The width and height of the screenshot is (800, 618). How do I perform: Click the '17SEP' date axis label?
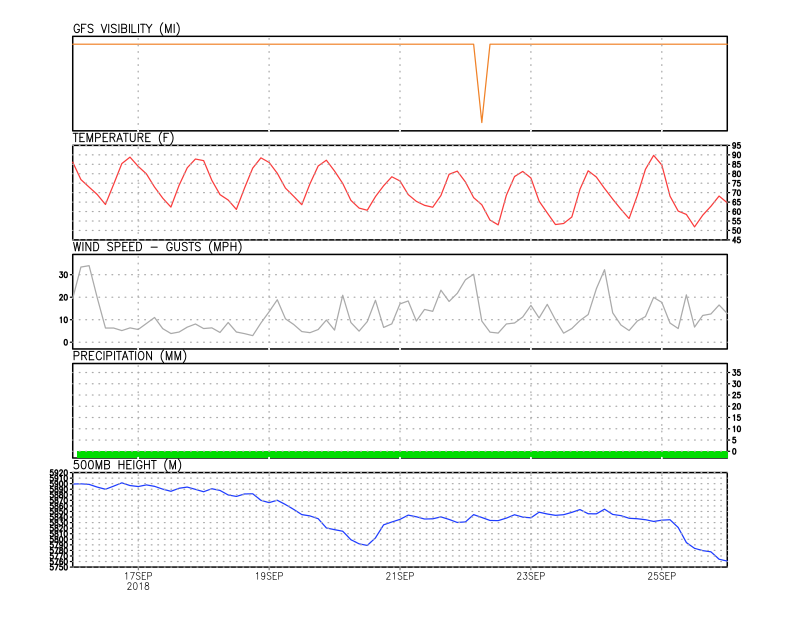point(138,576)
